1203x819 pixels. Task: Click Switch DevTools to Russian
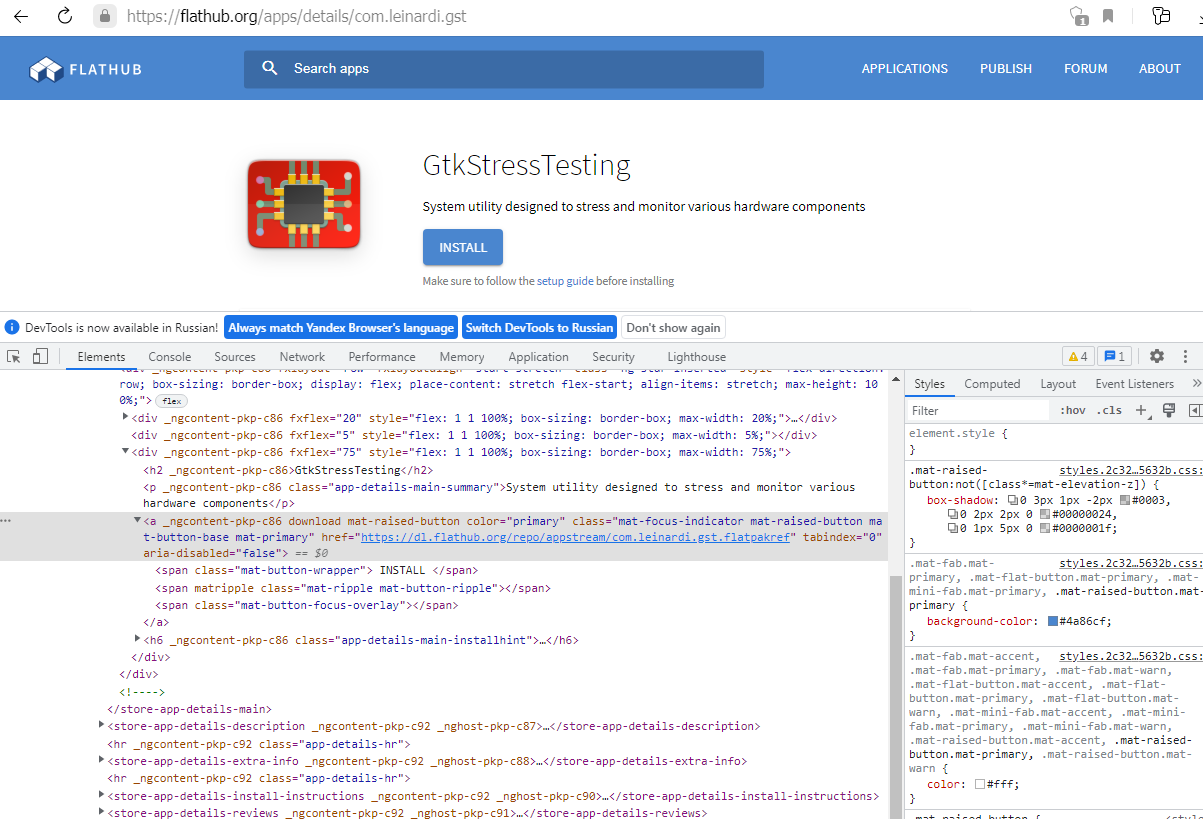(540, 327)
